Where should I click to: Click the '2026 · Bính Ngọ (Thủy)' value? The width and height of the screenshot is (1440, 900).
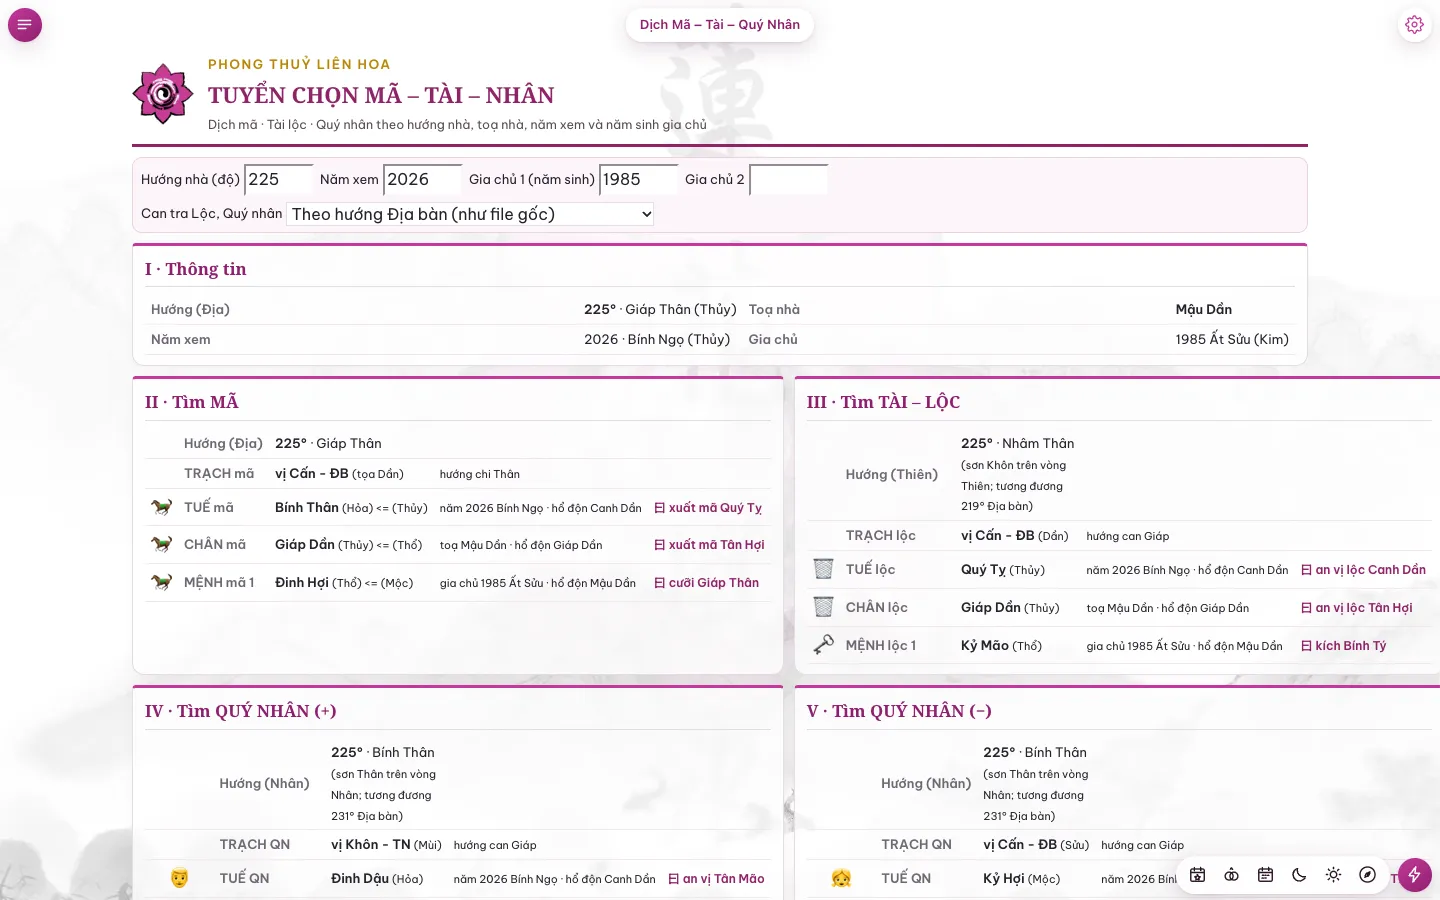click(657, 340)
